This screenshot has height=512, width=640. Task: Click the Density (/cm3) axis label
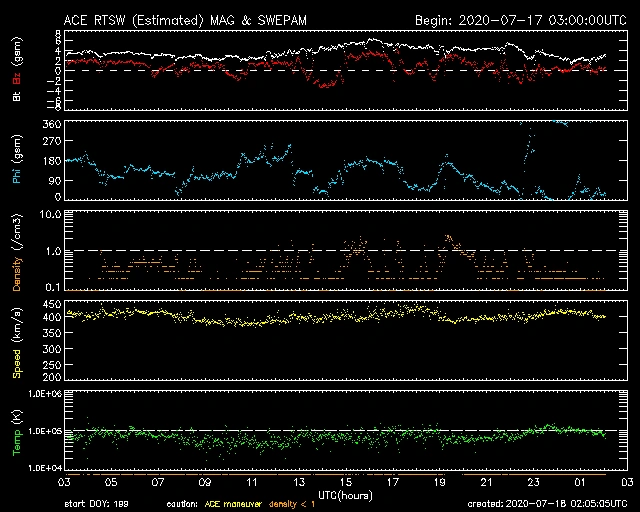click(17, 252)
